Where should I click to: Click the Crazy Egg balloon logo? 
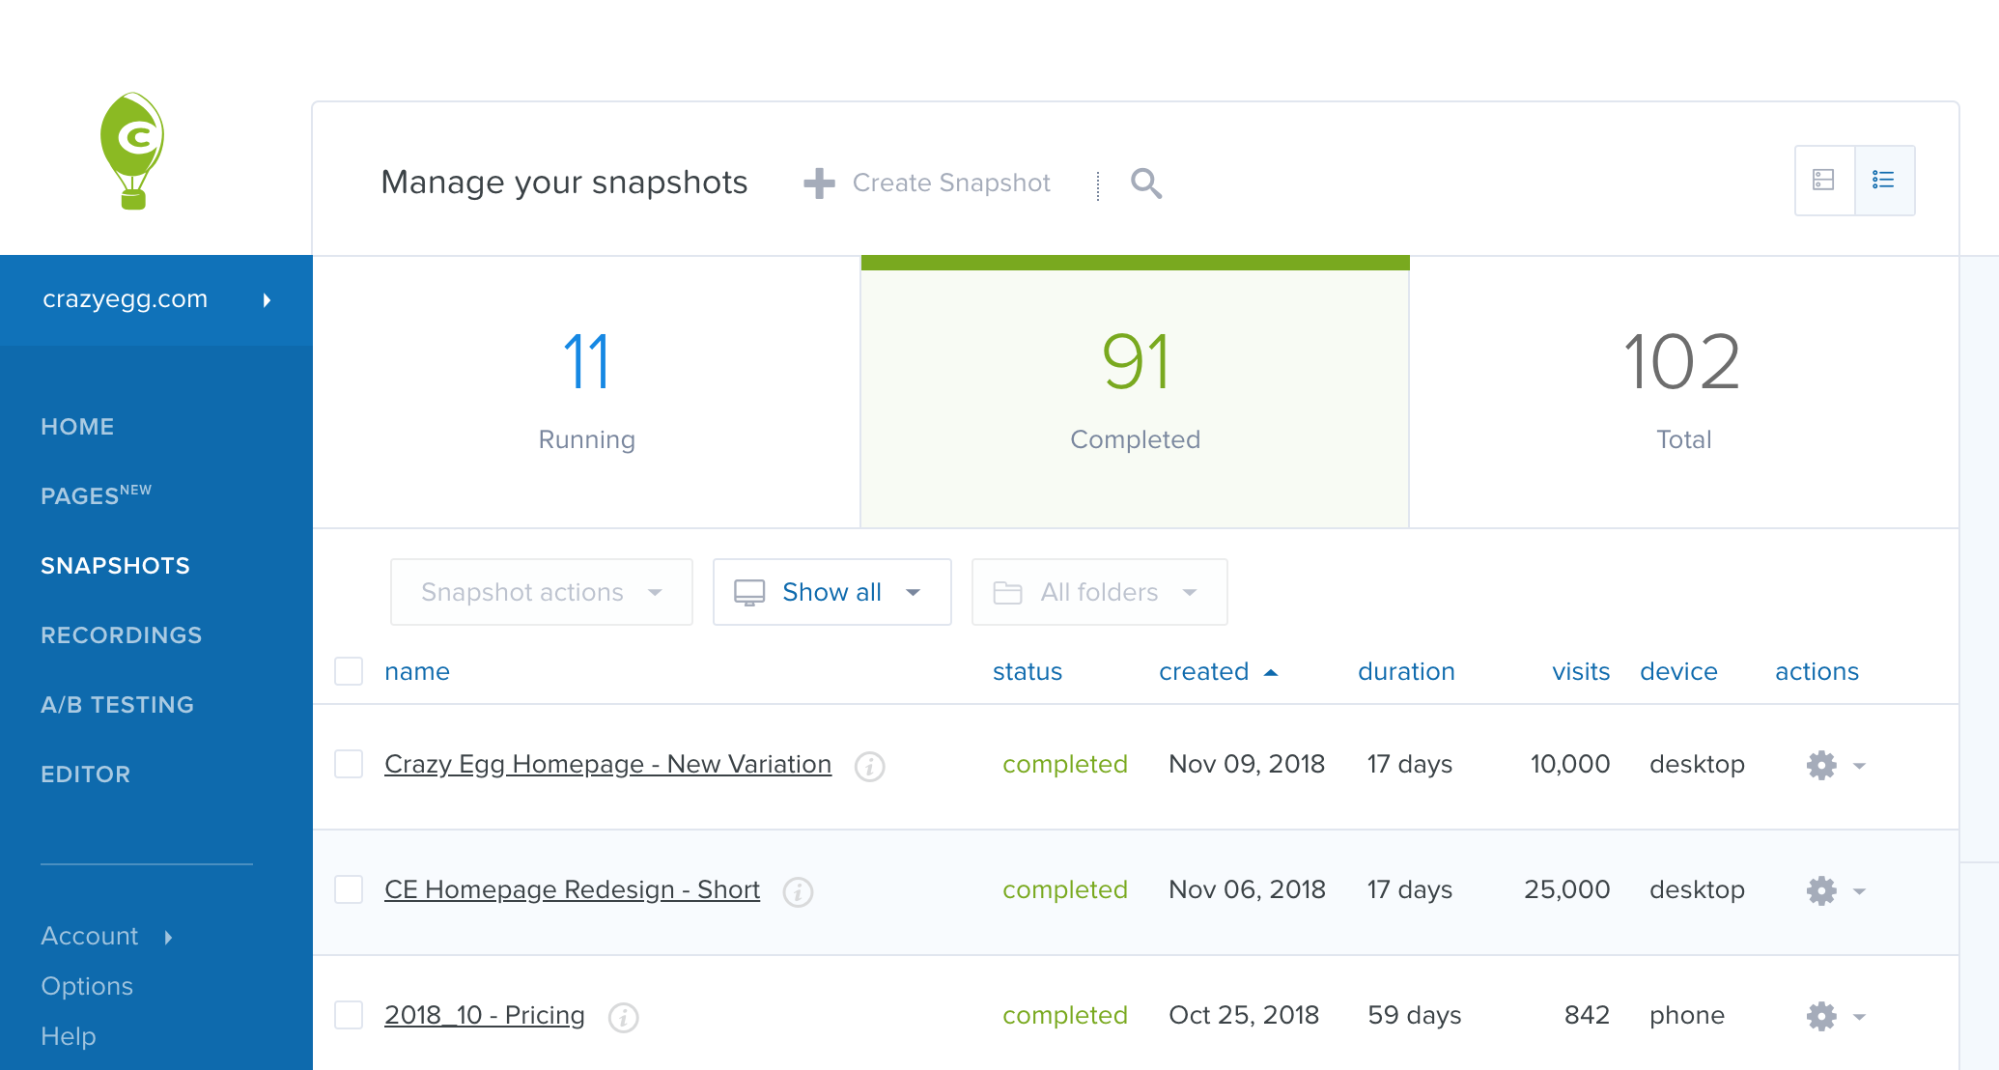[x=132, y=151]
